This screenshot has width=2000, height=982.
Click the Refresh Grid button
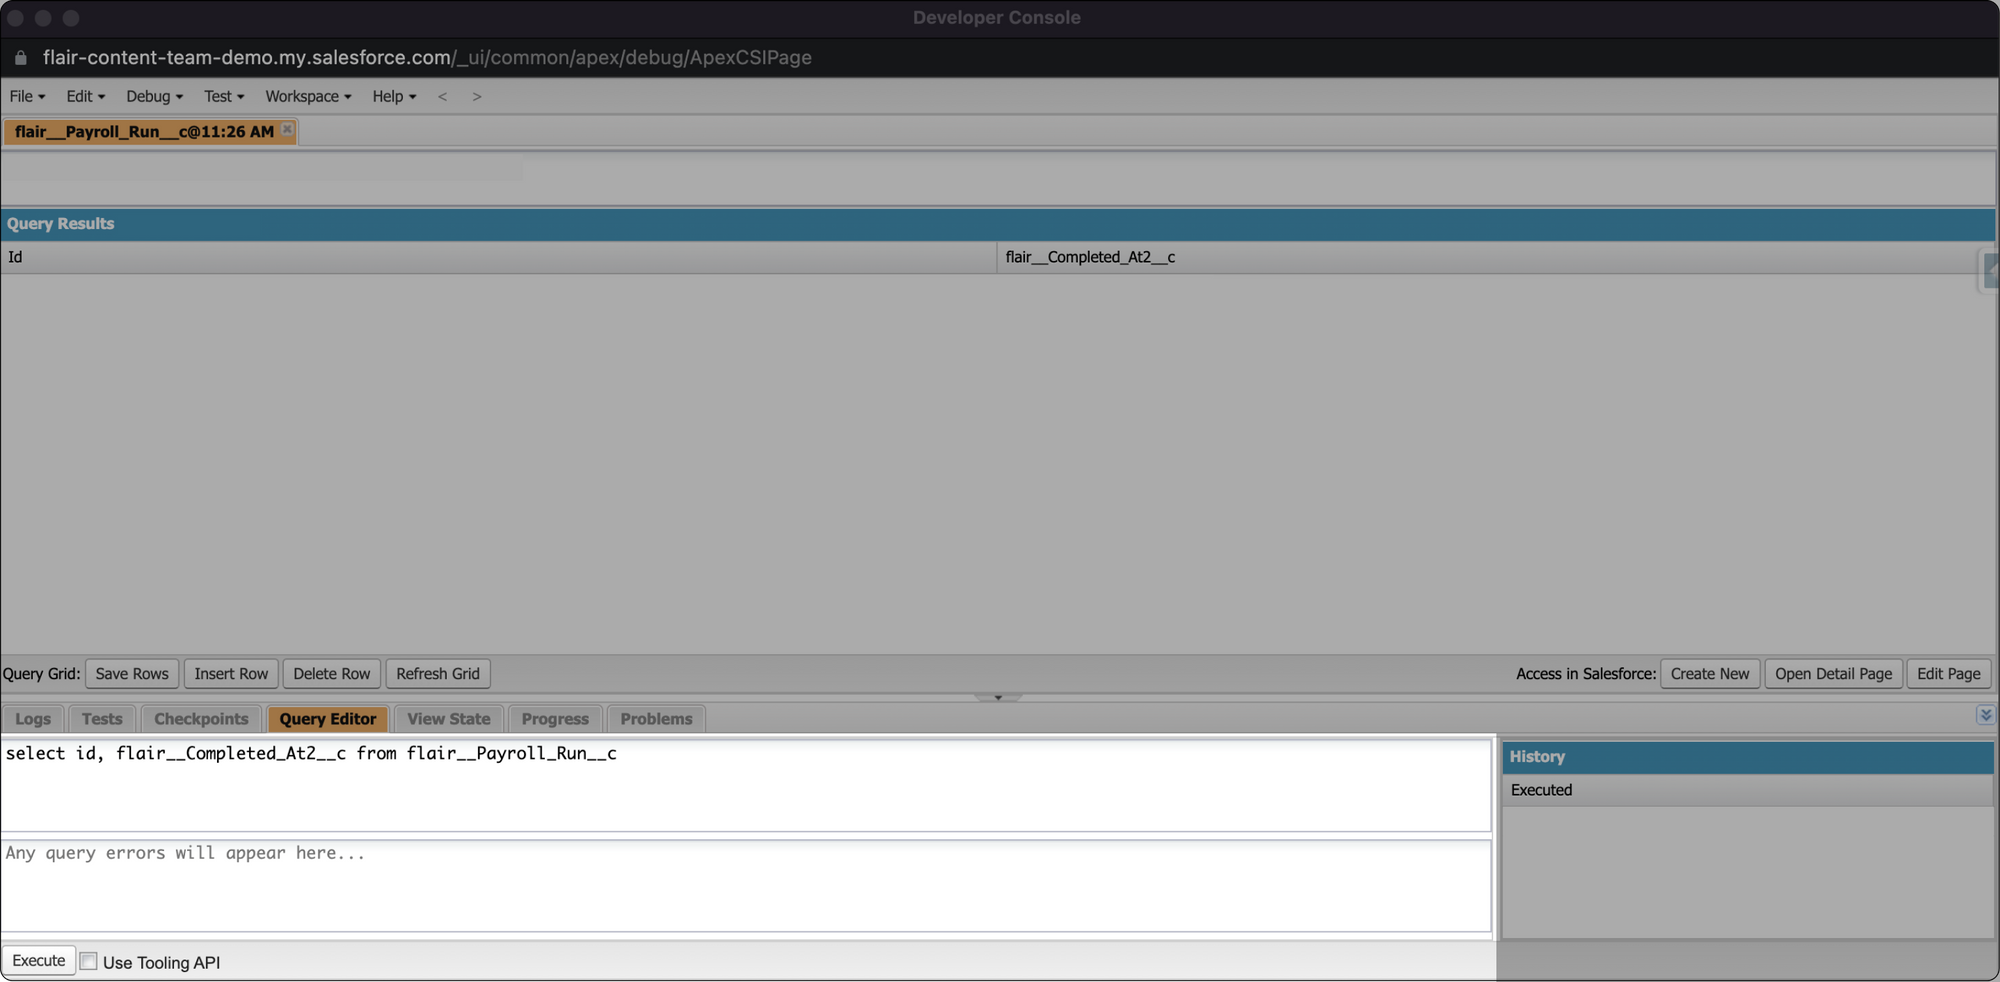(x=437, y=673)
